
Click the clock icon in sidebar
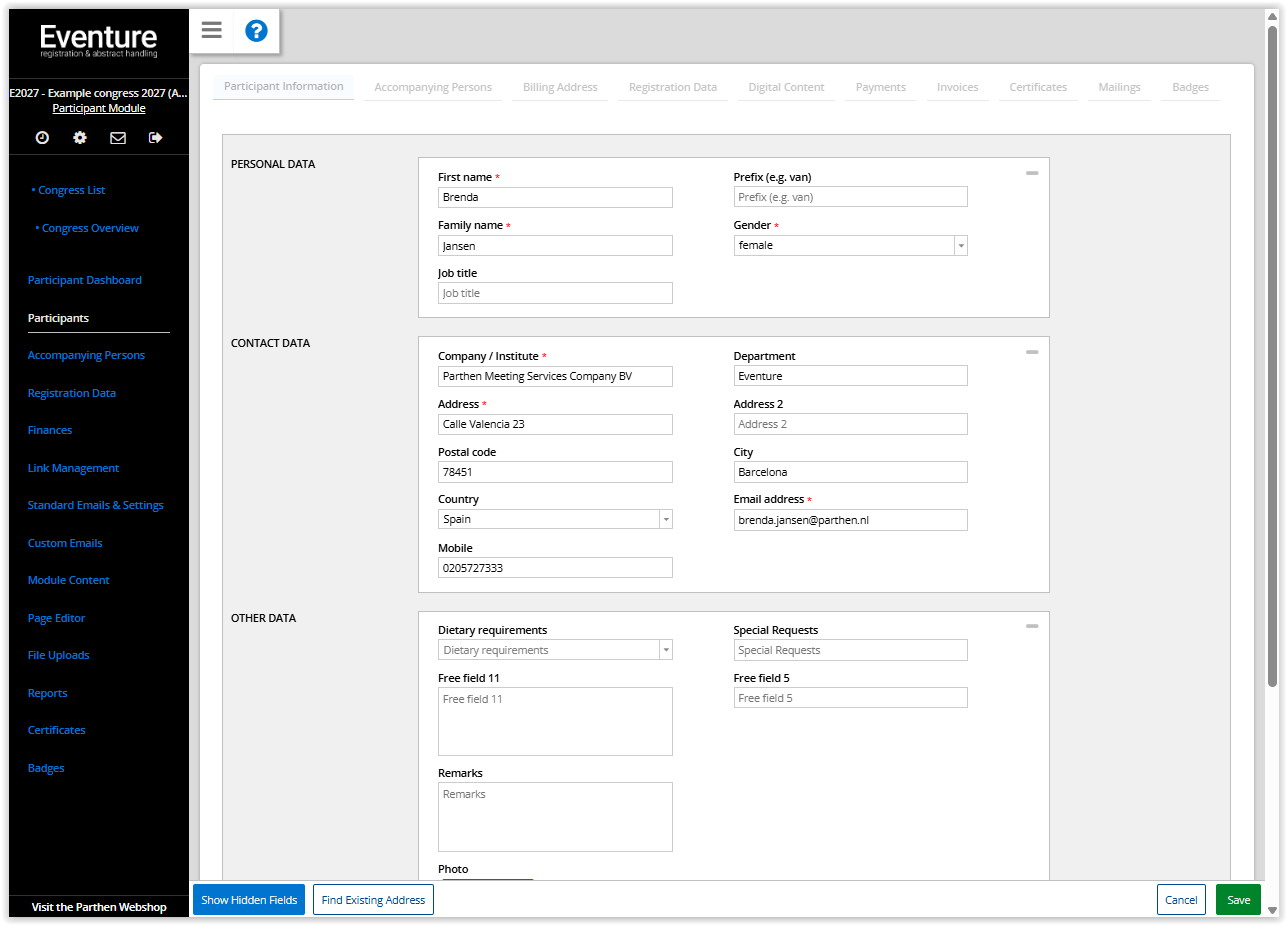tap(42, 138)
